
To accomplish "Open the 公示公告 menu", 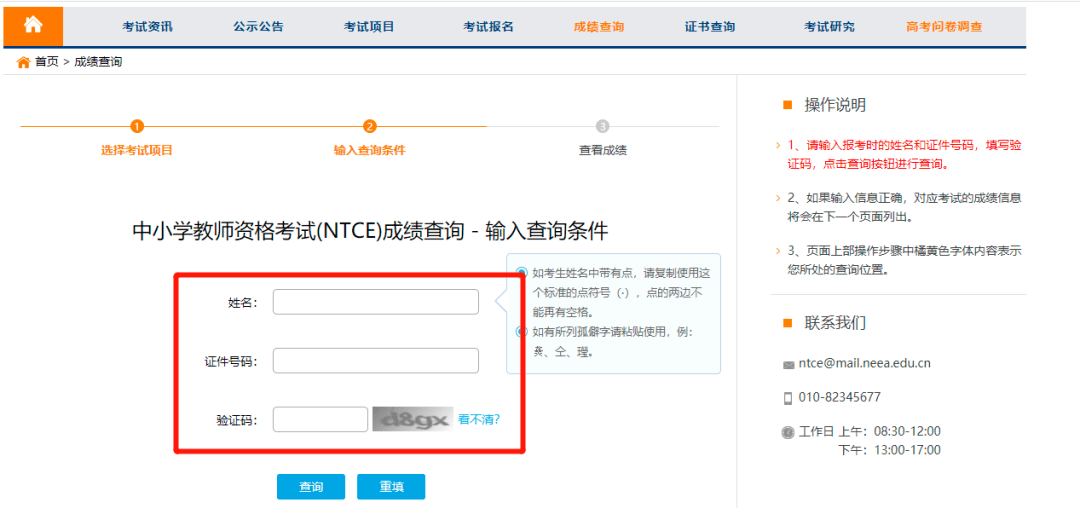I will tap(258, 27).
